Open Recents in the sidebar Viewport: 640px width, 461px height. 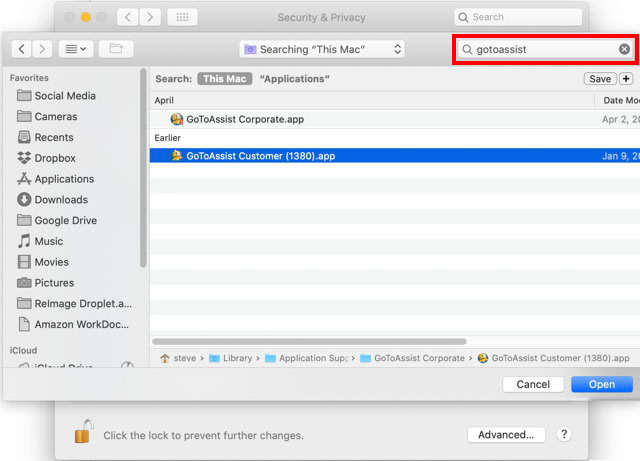[46, 137]
